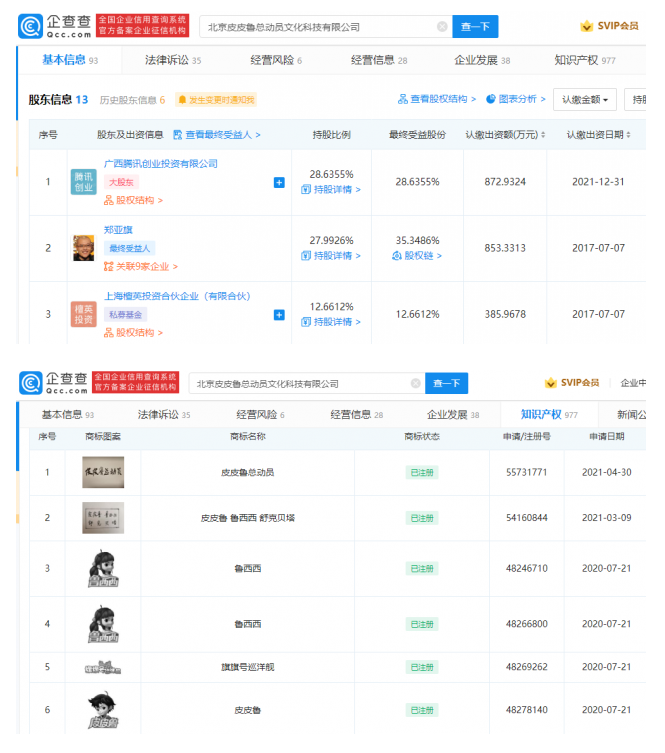Open 皮皮鲁 trademark character image
This screenshot has height=753, width=665.
(x=103, y=710)
